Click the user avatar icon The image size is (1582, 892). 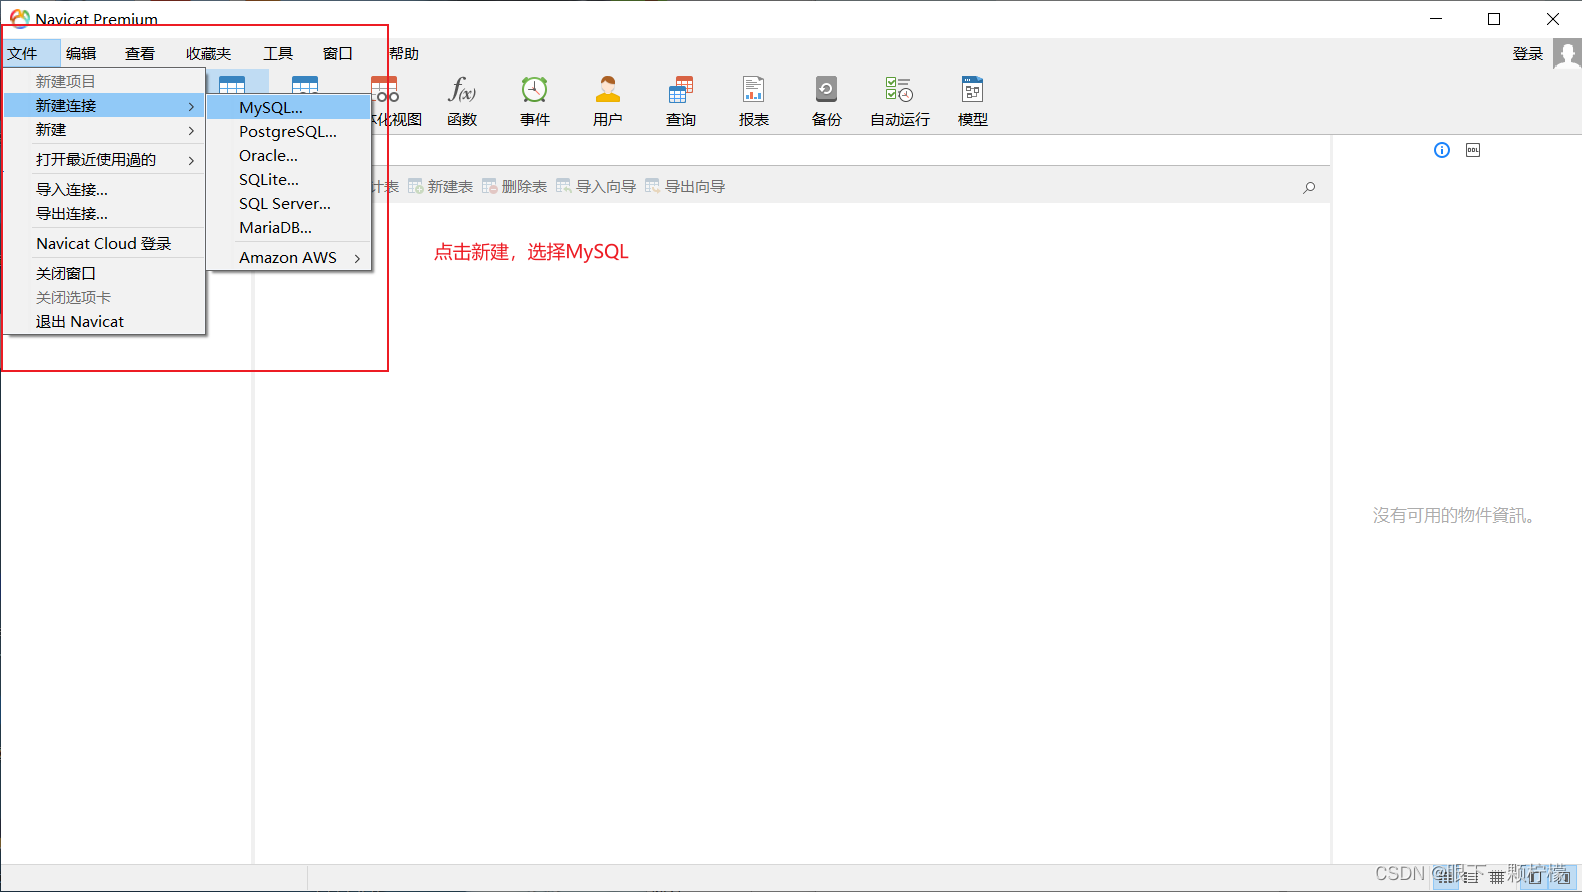(1567, 54)
